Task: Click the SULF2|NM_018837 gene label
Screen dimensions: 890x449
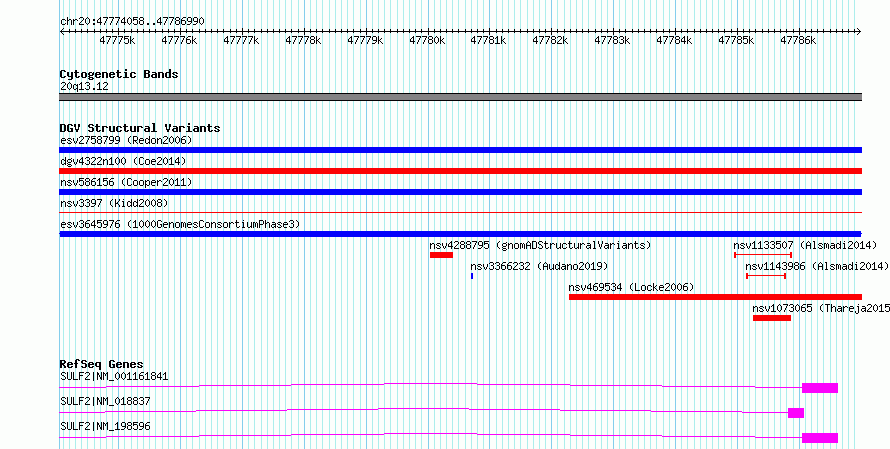Action: (105, 401)
